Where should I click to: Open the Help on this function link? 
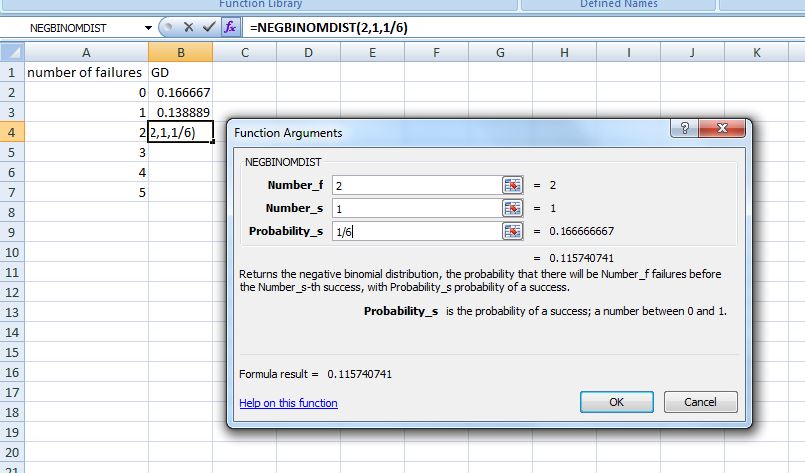point(288,403)
